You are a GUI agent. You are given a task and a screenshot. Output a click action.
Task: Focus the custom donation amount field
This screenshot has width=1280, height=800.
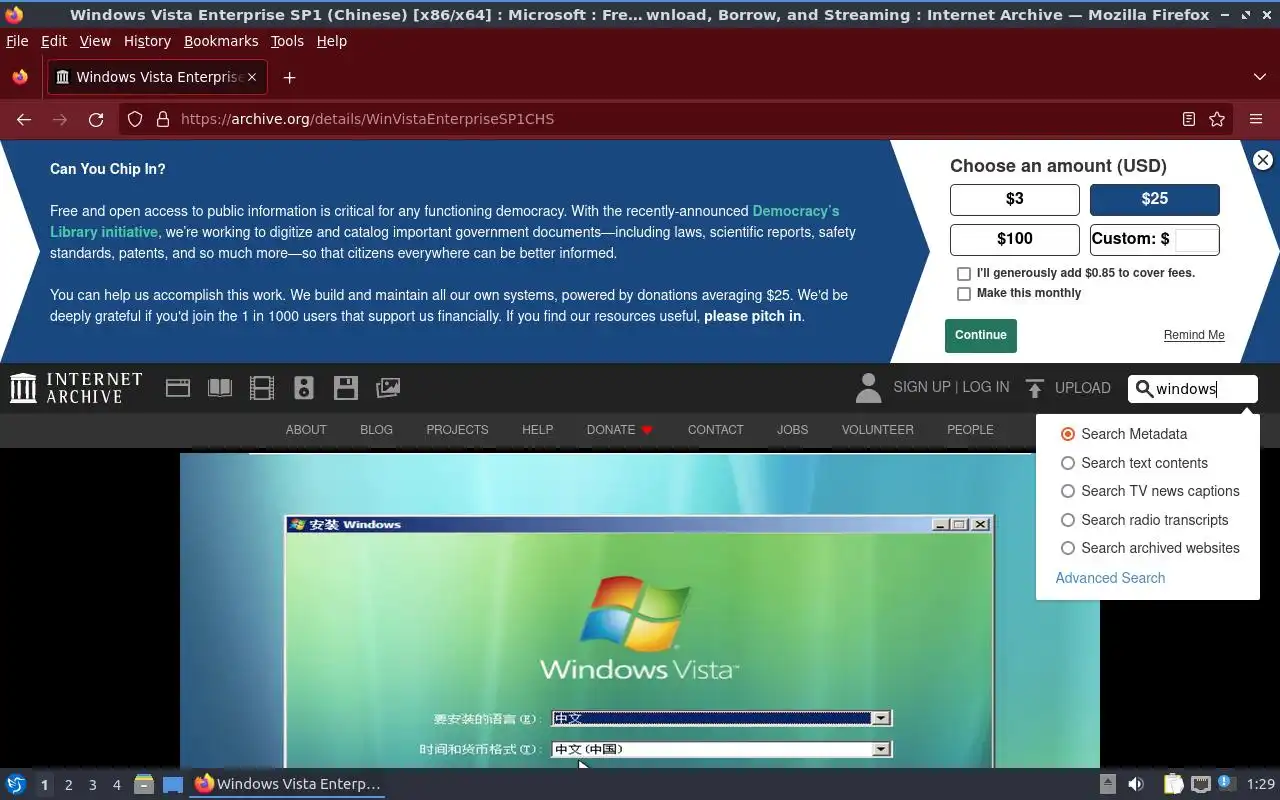point(1197,240)
